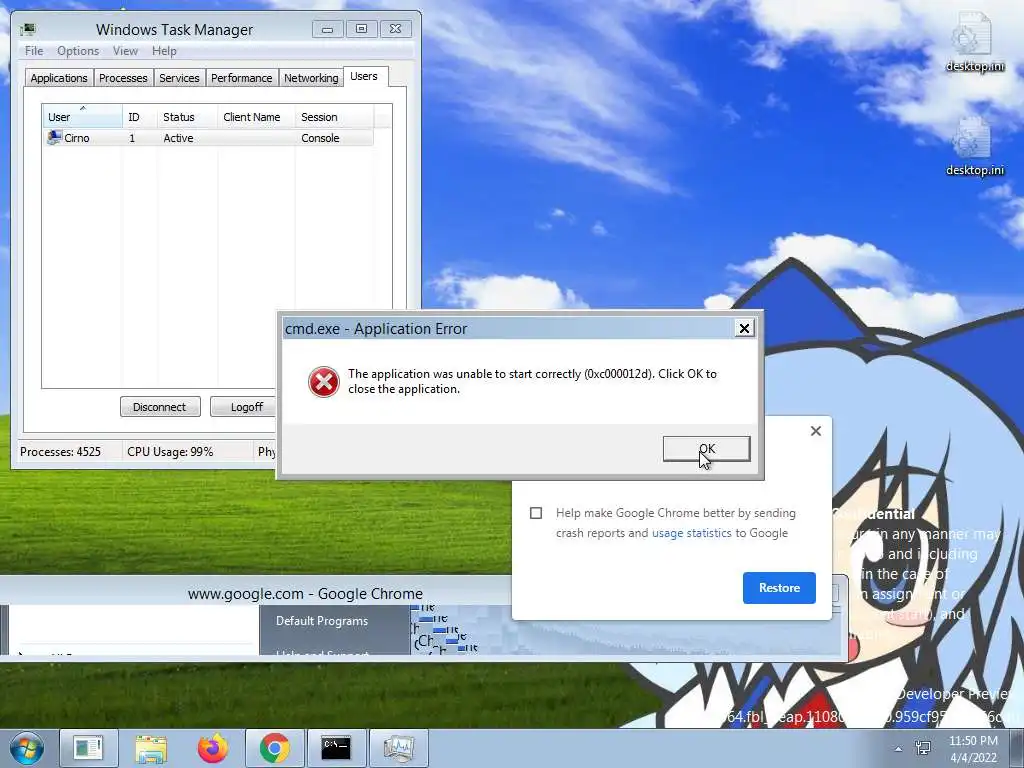Click the blue Restore button in Chrome
This screenshot has height=768, width=1024.
coord(779,588)
